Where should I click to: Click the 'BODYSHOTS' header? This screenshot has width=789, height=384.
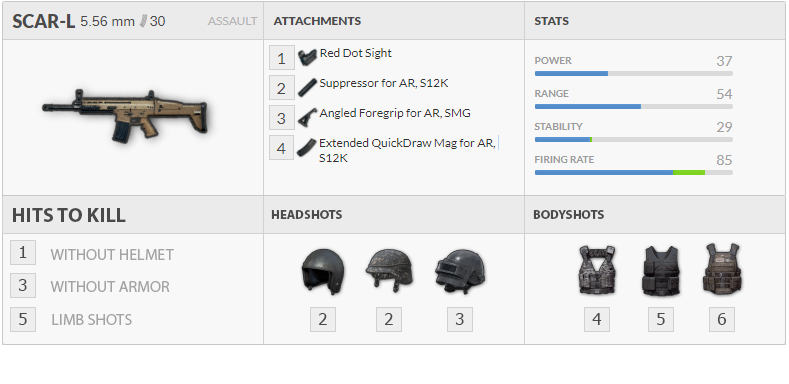(x=569, y=215)
